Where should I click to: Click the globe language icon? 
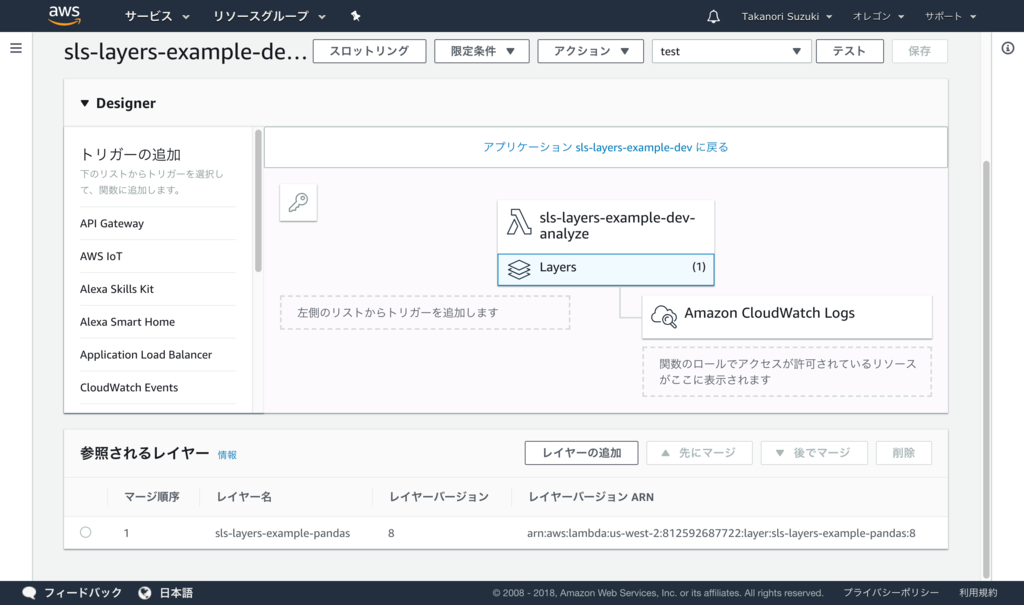144,593
